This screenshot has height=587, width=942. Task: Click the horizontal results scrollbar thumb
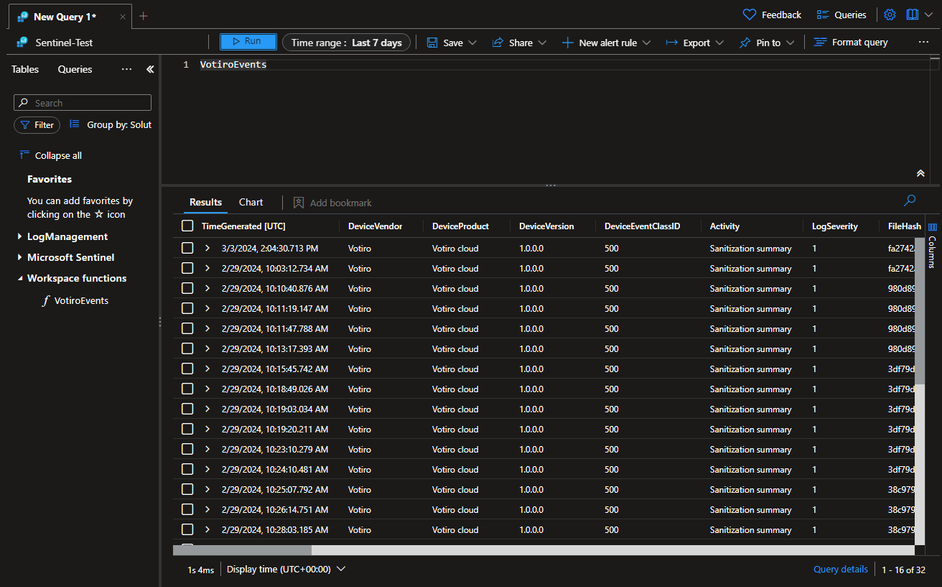(x=242, y=550)
